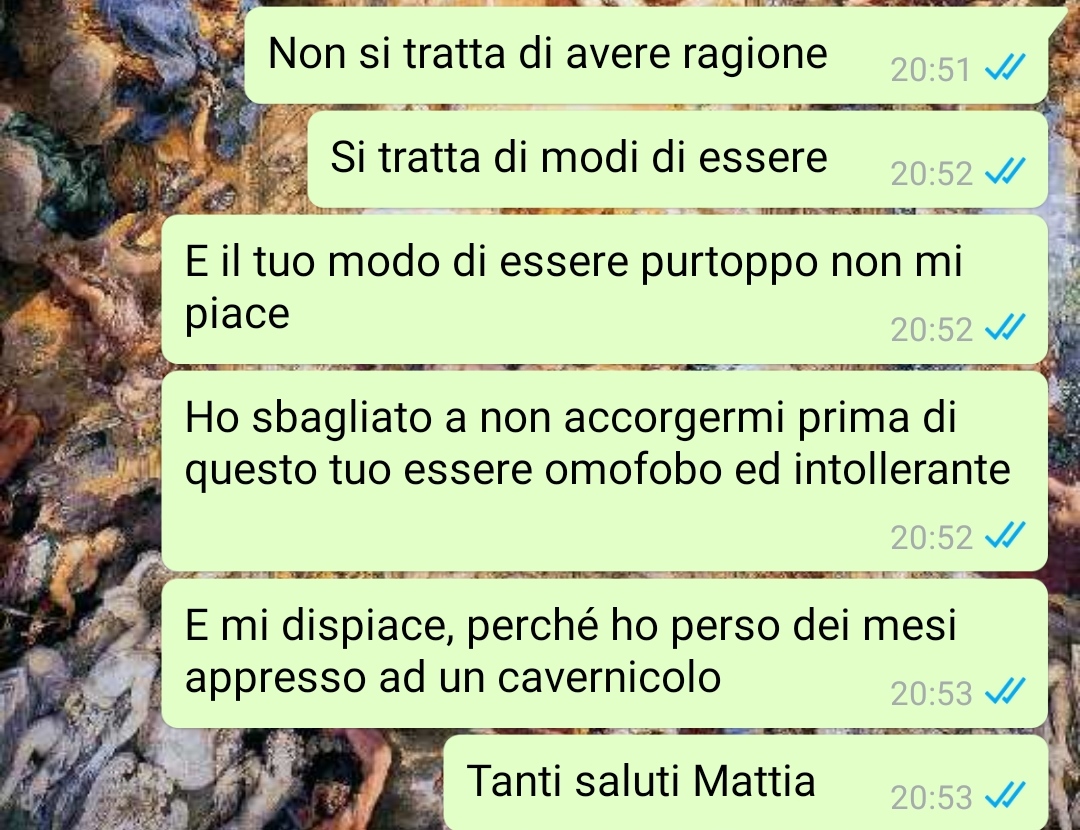Click double-check icon on 'Si tratta di modi' message

(x=1005, y=172)
